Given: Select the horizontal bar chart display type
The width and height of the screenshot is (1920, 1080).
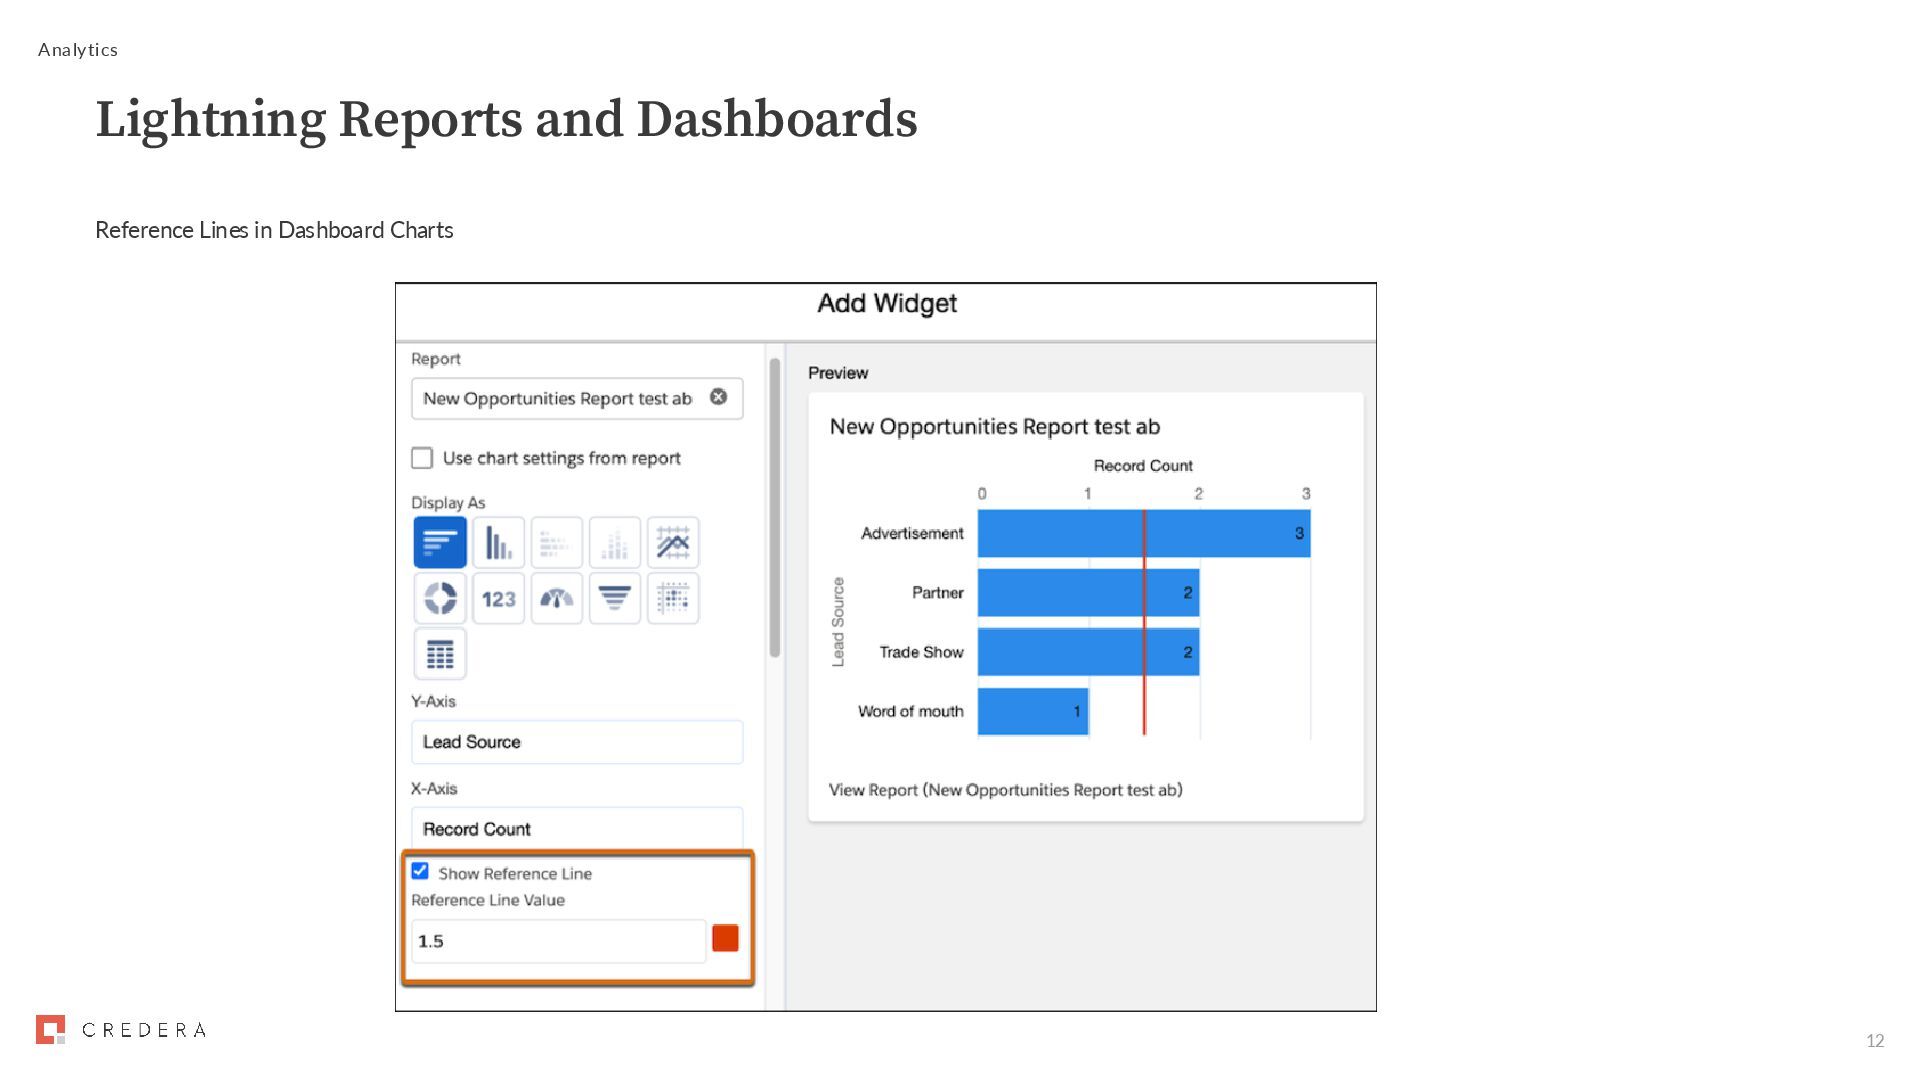Looking at the screenshot, I should pyautogui.click(x=440, y=543).
